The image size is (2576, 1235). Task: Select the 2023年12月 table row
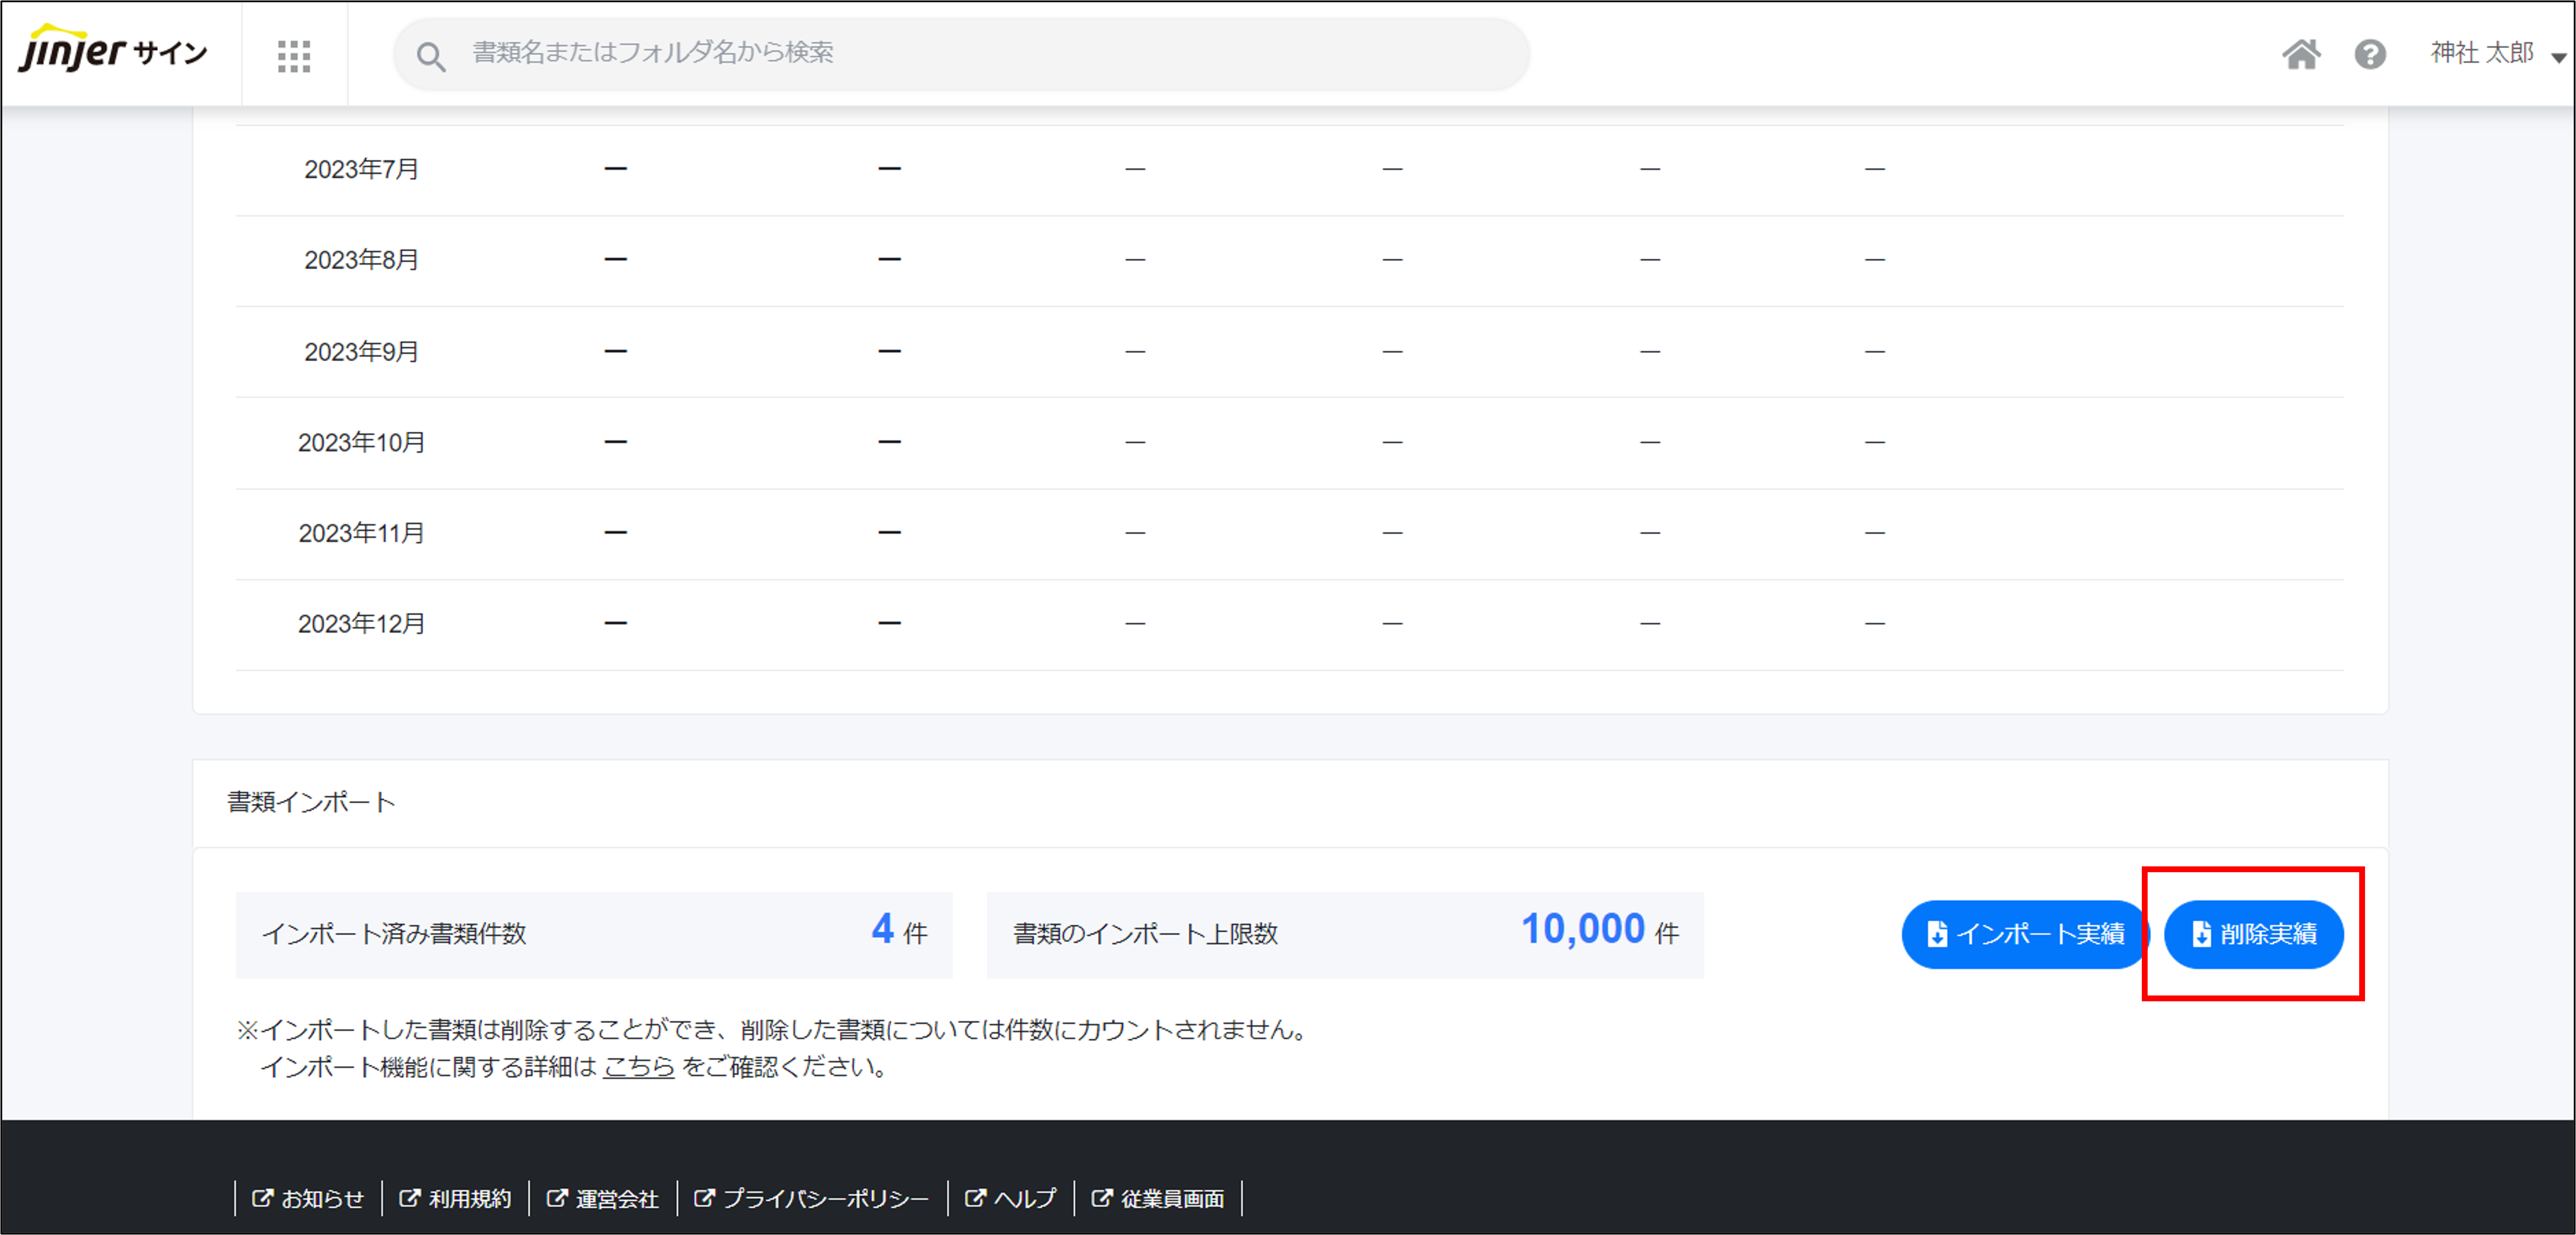coord(362,624)
